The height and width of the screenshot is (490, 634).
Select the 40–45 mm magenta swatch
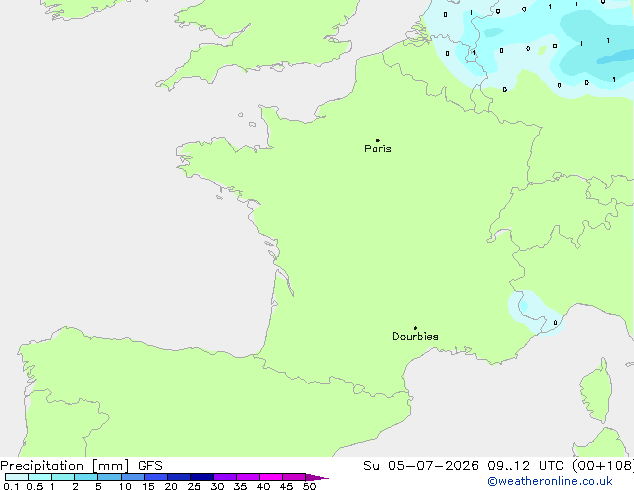pyautogui.click(x=271, y=477)
